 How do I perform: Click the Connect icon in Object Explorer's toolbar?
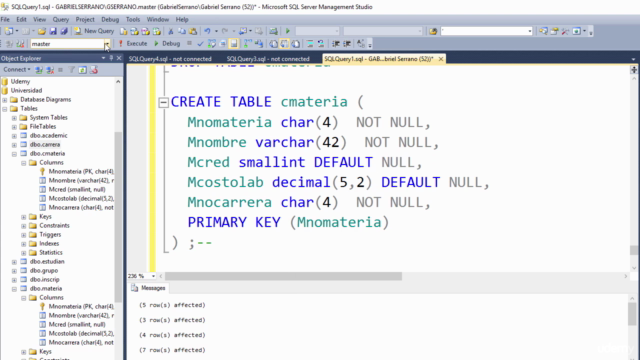tap(39, 70)
